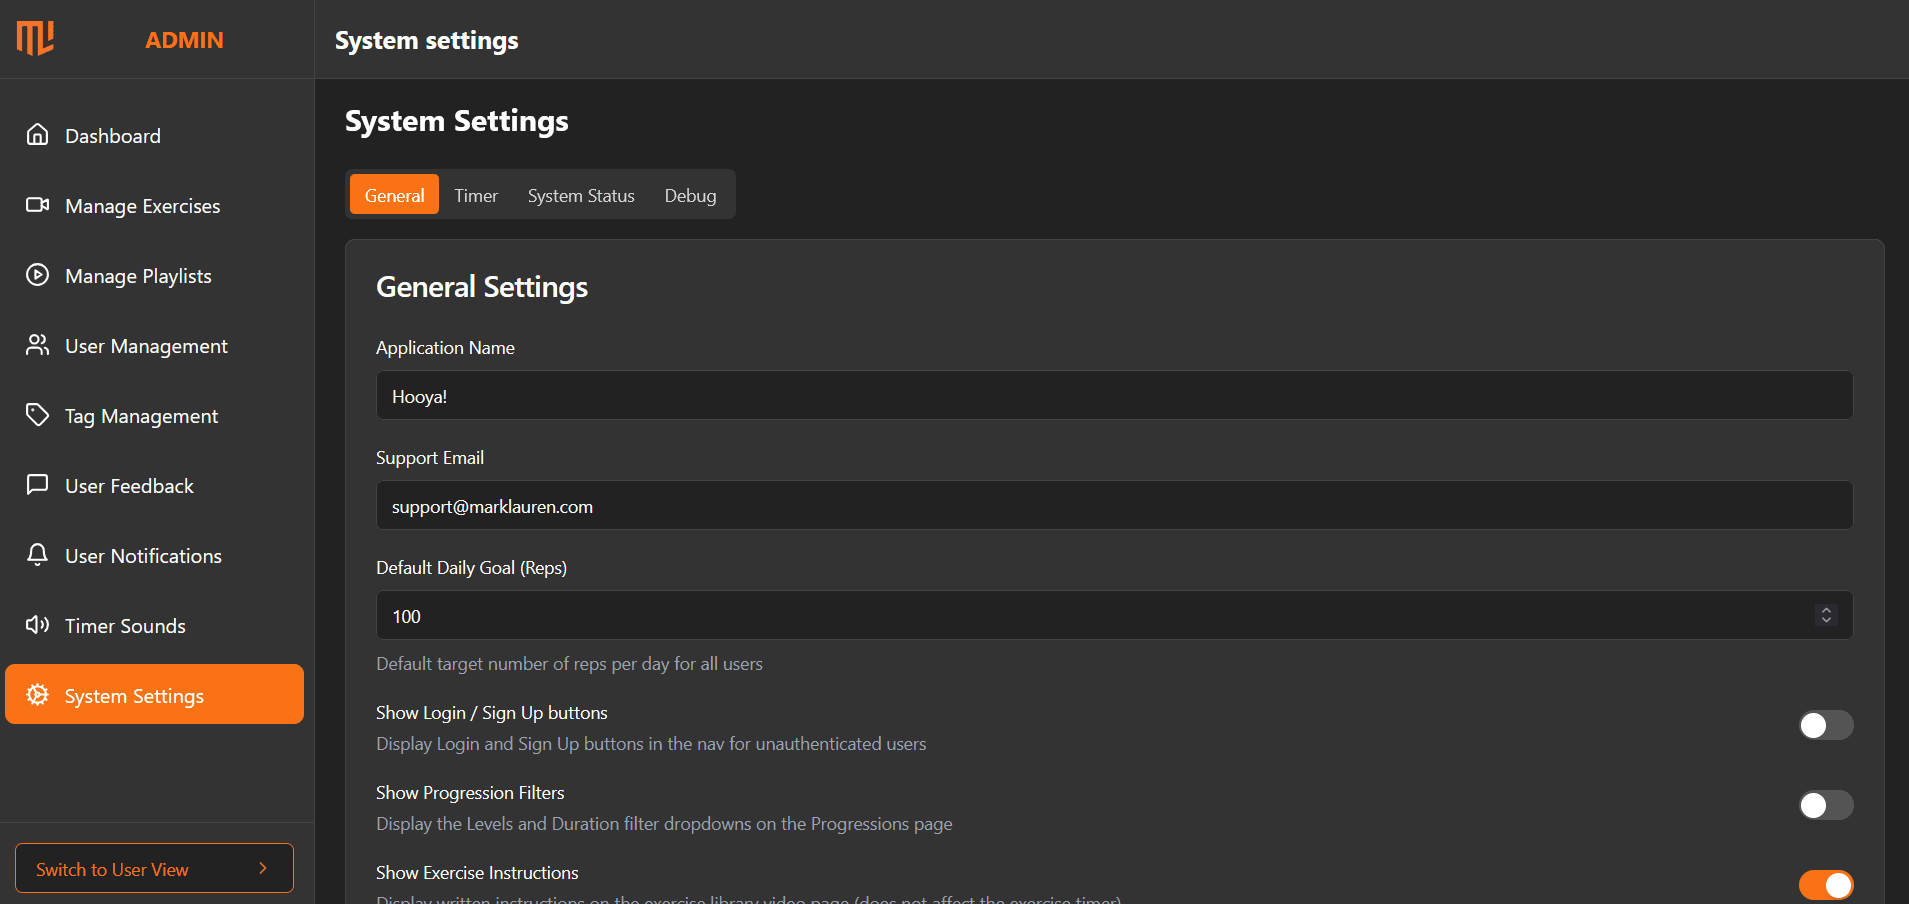The height and width of the screenshot is (904, 1909).
Task: Click the Support Email input field
Action: 1114,505
